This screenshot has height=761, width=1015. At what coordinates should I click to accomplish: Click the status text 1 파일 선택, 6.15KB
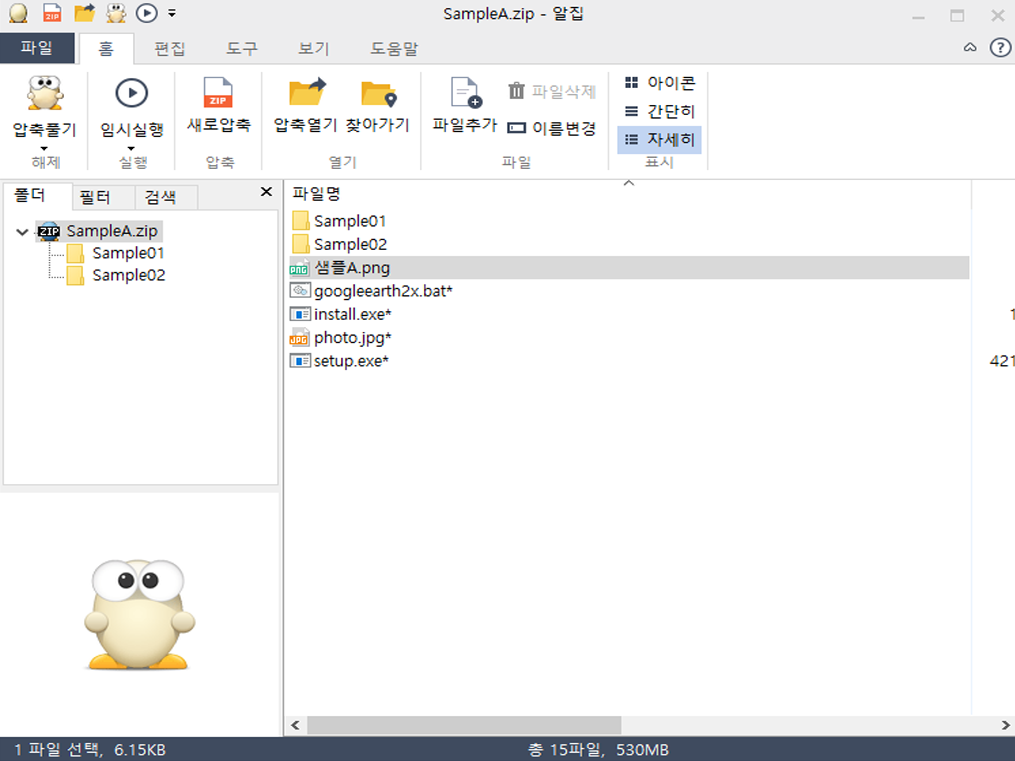90,749
